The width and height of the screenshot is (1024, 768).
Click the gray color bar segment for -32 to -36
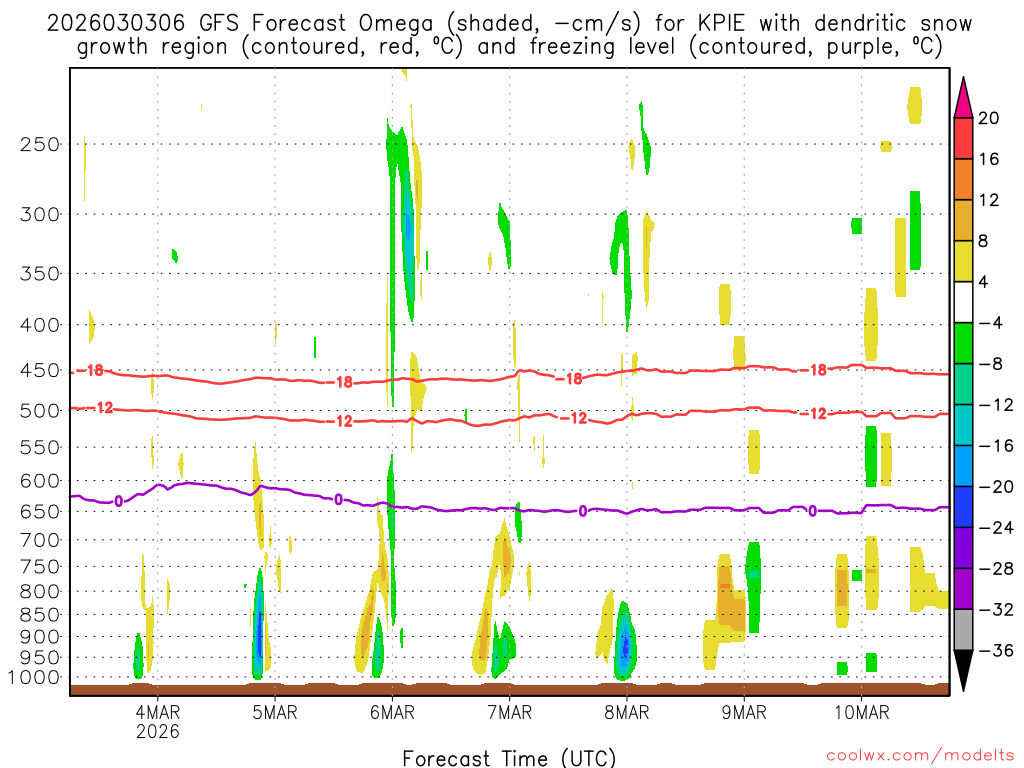(963, 630)
